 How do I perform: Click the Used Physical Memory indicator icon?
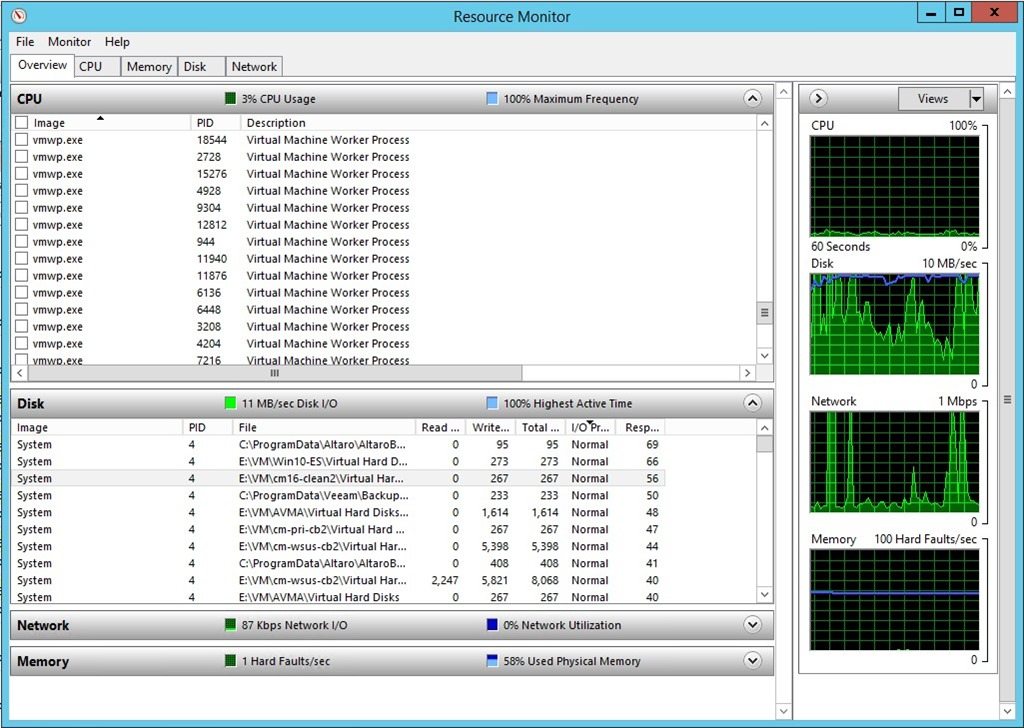(492, 661)
